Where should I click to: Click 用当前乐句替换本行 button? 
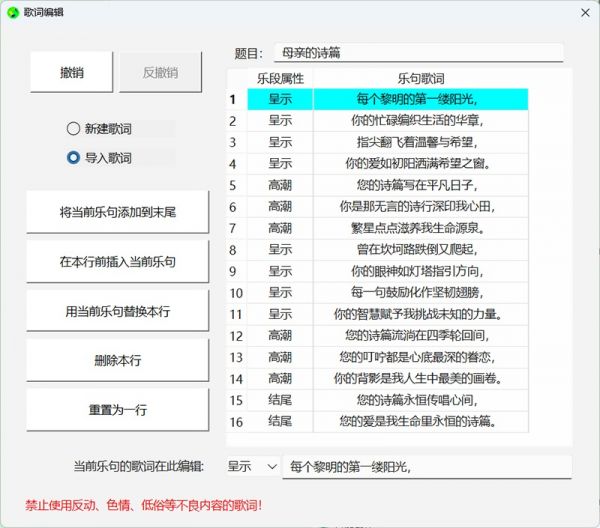click(x=118, y=311)
